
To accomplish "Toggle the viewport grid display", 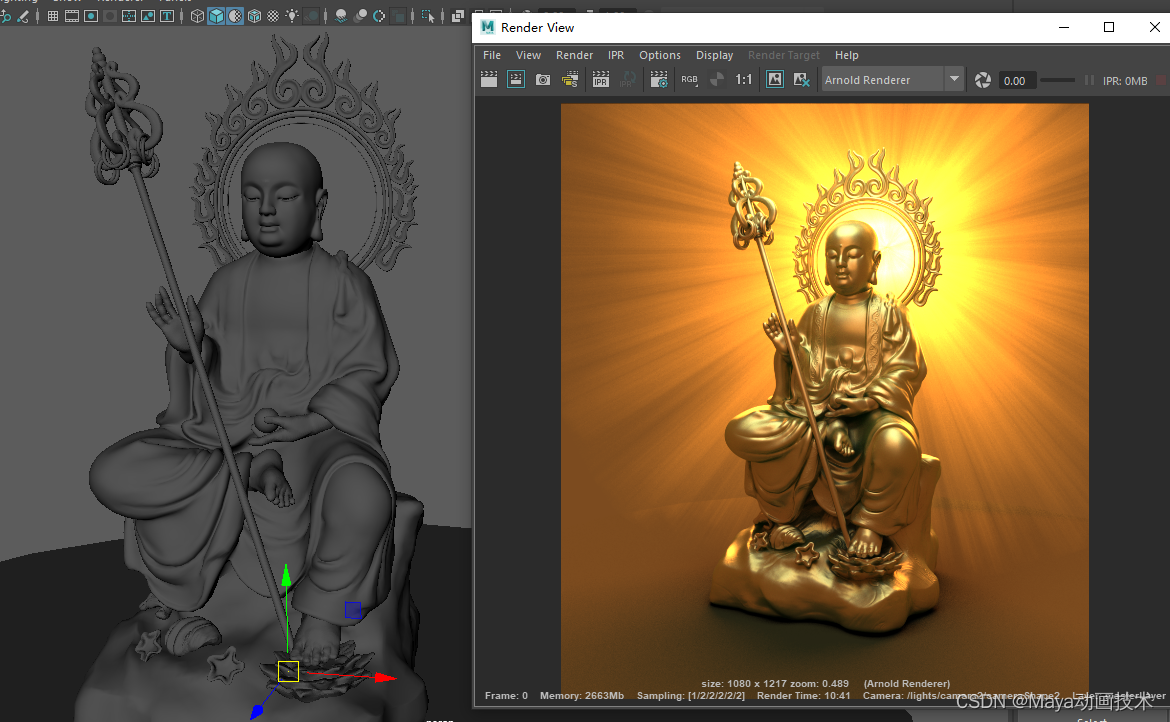I will pyautogui.click(x=53, y=16).
